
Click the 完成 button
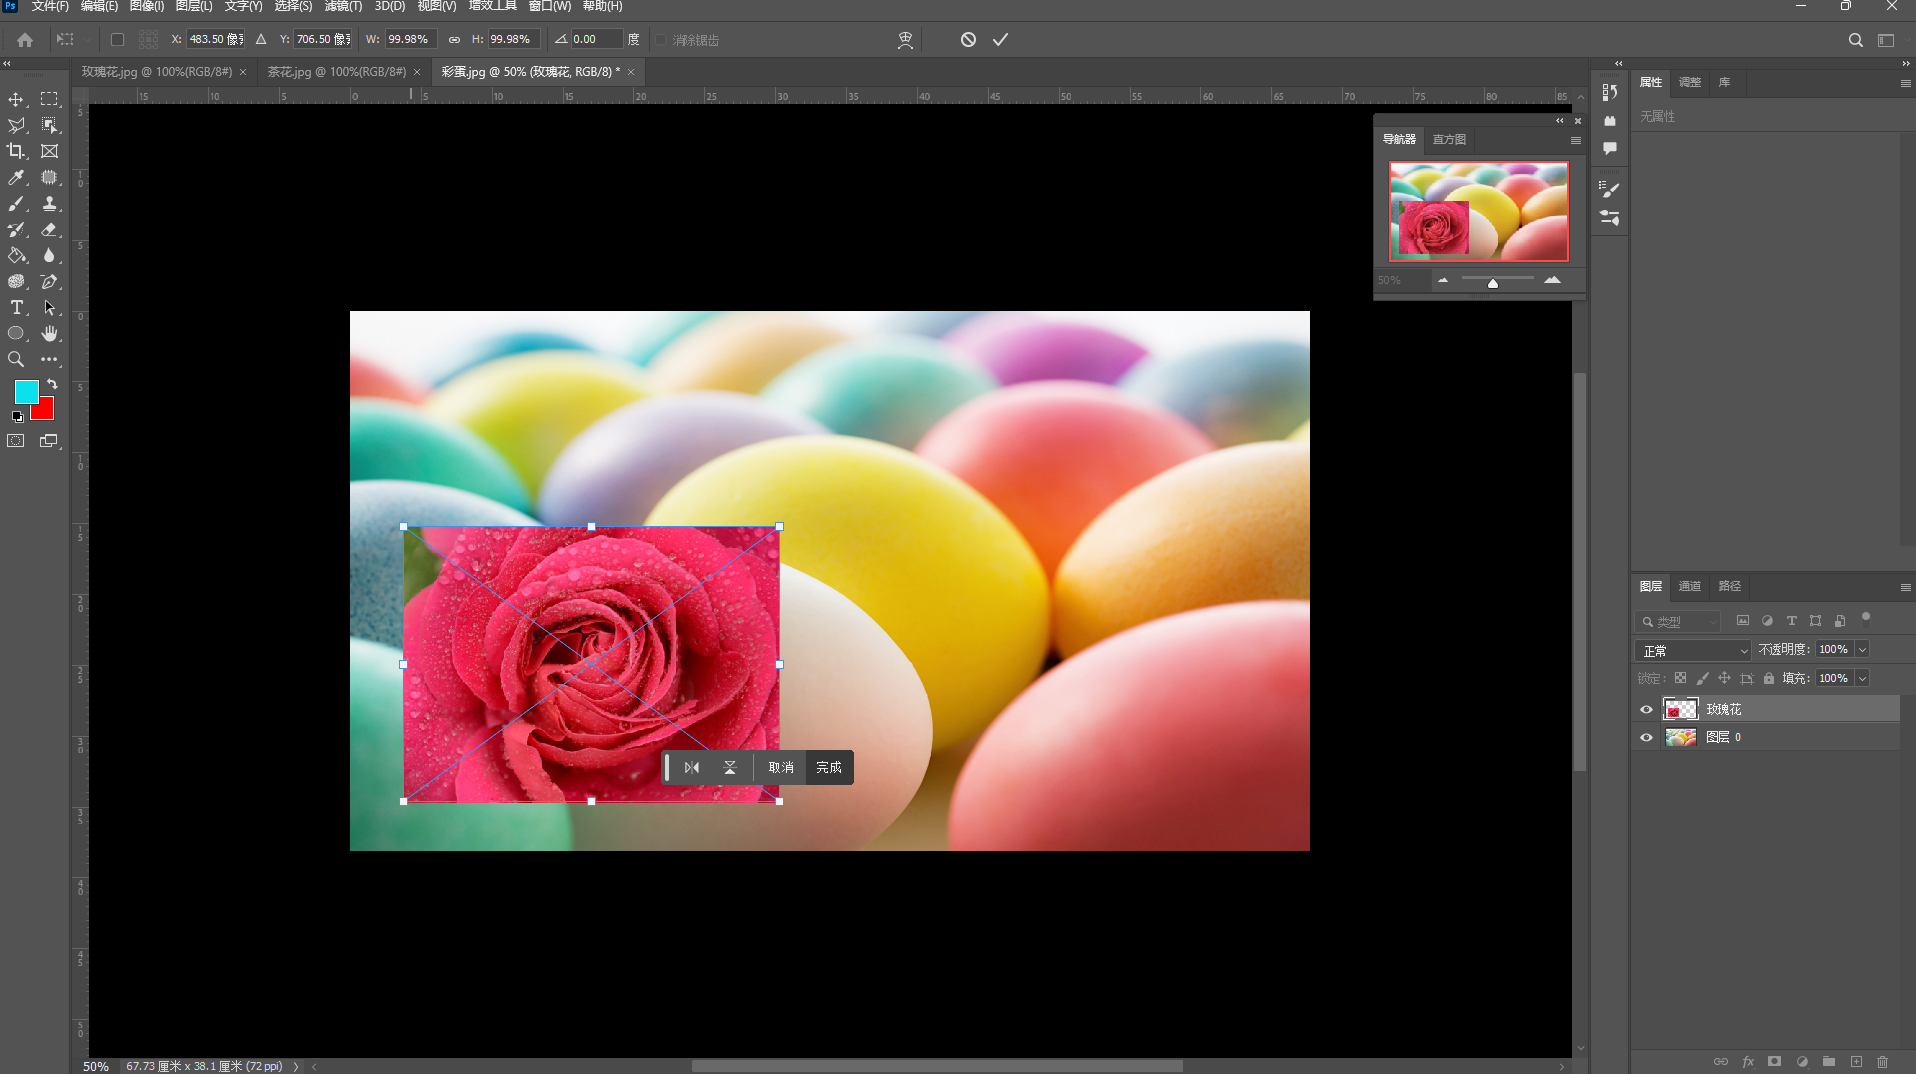[829, 768]
